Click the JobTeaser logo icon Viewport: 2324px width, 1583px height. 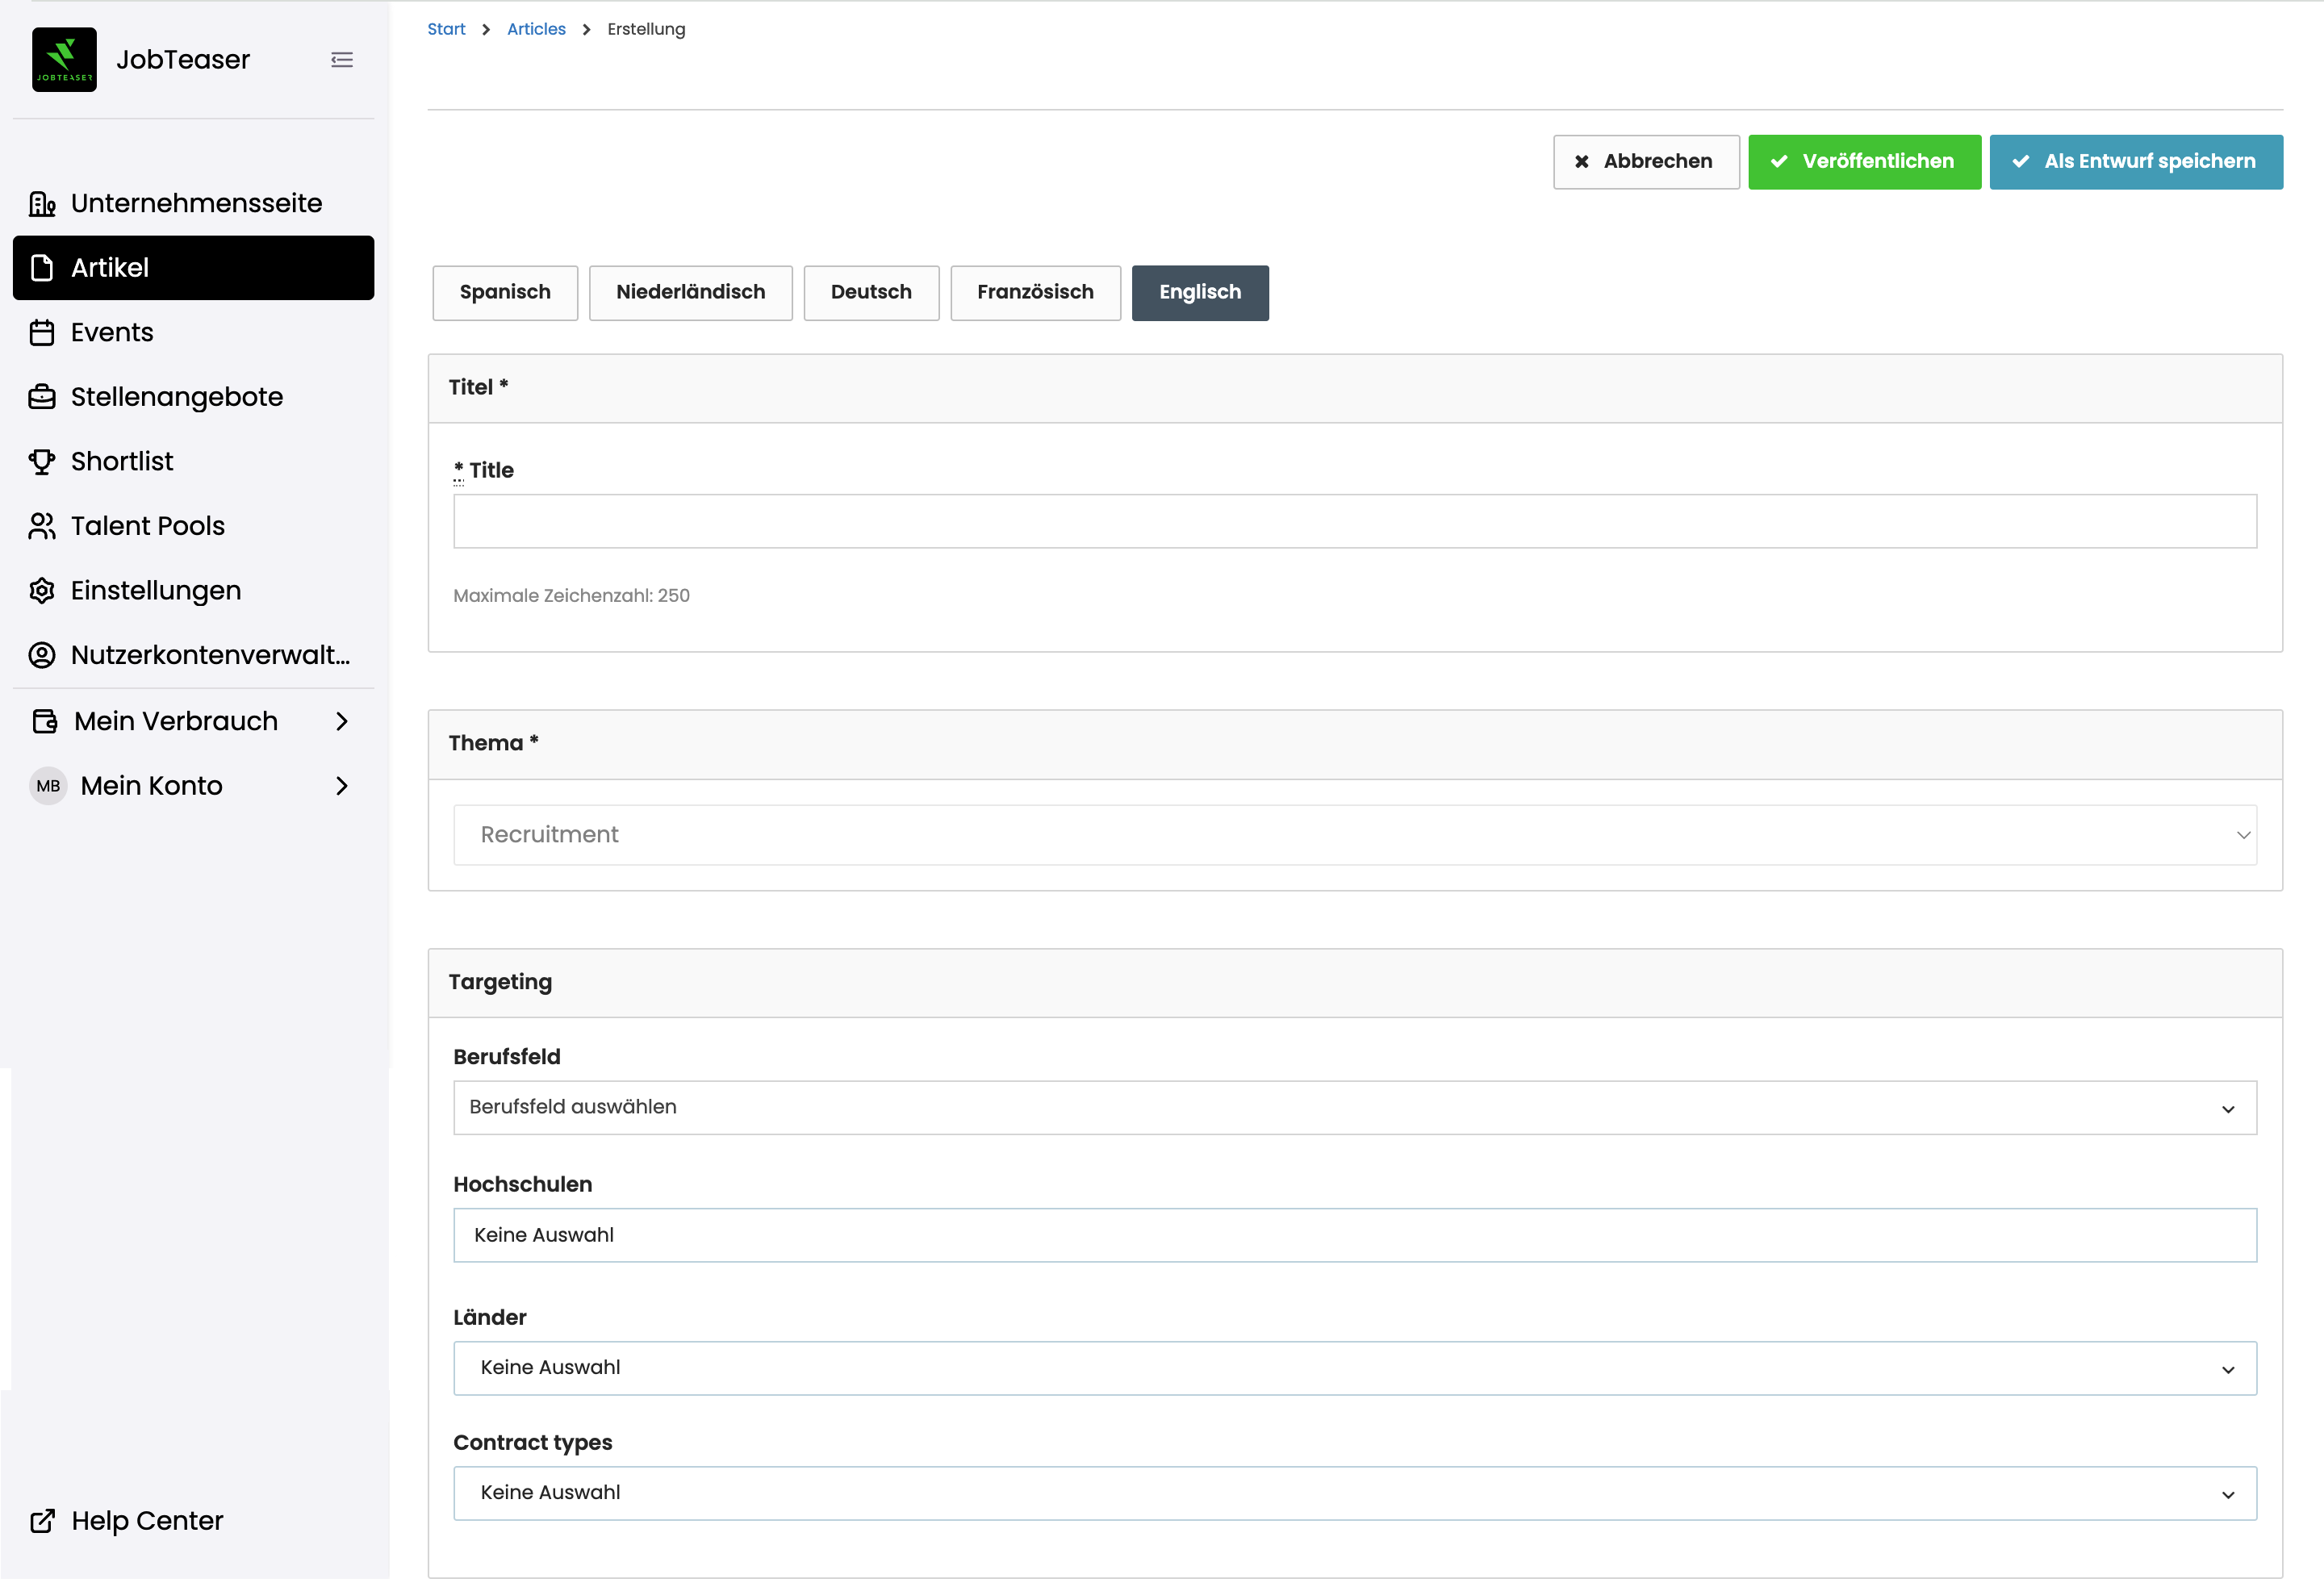pos(64,60)
